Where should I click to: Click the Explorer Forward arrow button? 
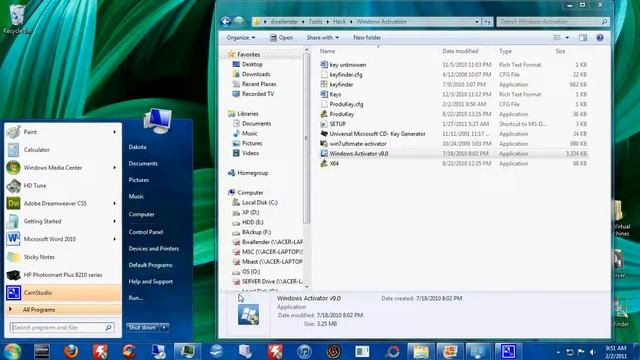pos(239,22)
